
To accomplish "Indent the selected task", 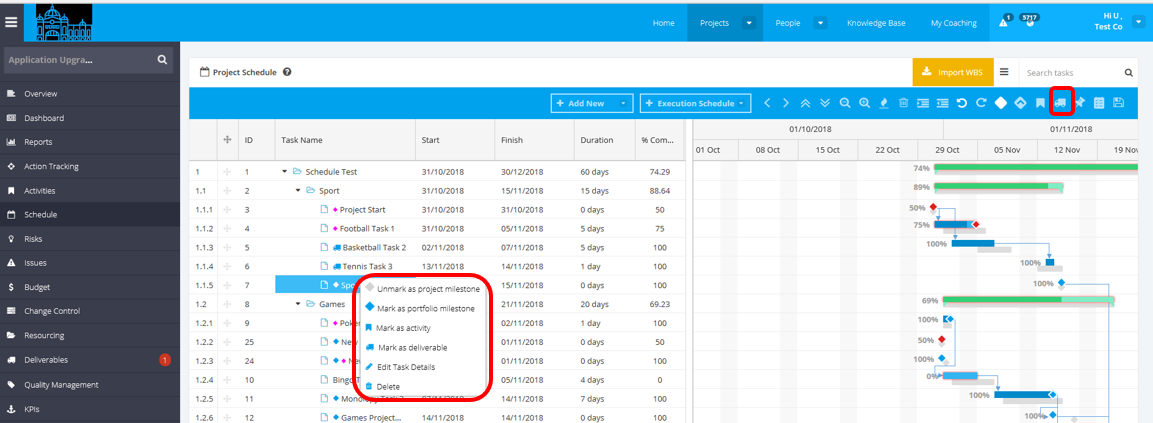I will [923, 103].
